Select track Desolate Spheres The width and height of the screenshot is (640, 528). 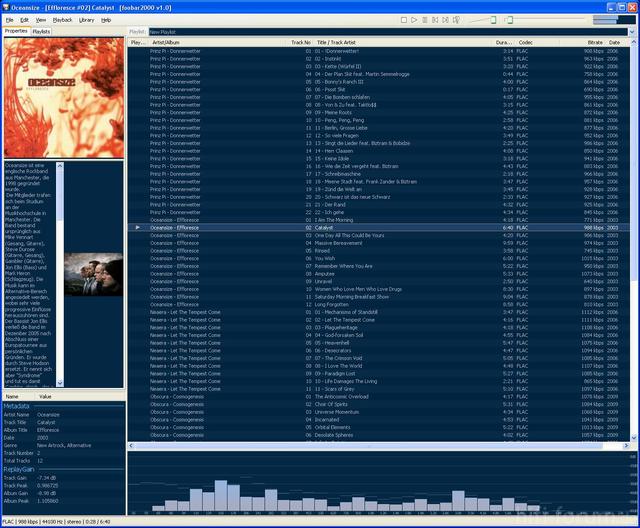(x=379, y=435)
